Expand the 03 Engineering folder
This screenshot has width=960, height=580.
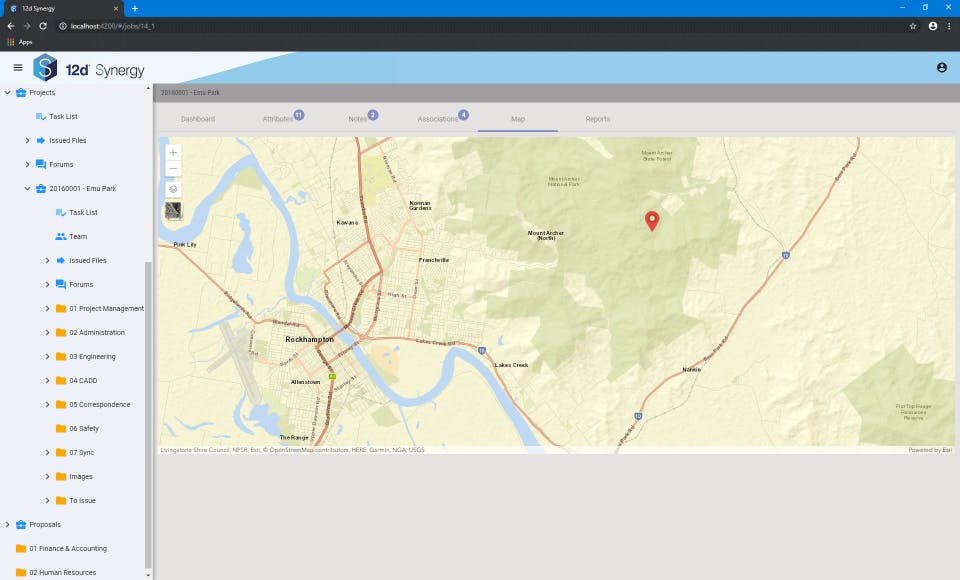47,356
